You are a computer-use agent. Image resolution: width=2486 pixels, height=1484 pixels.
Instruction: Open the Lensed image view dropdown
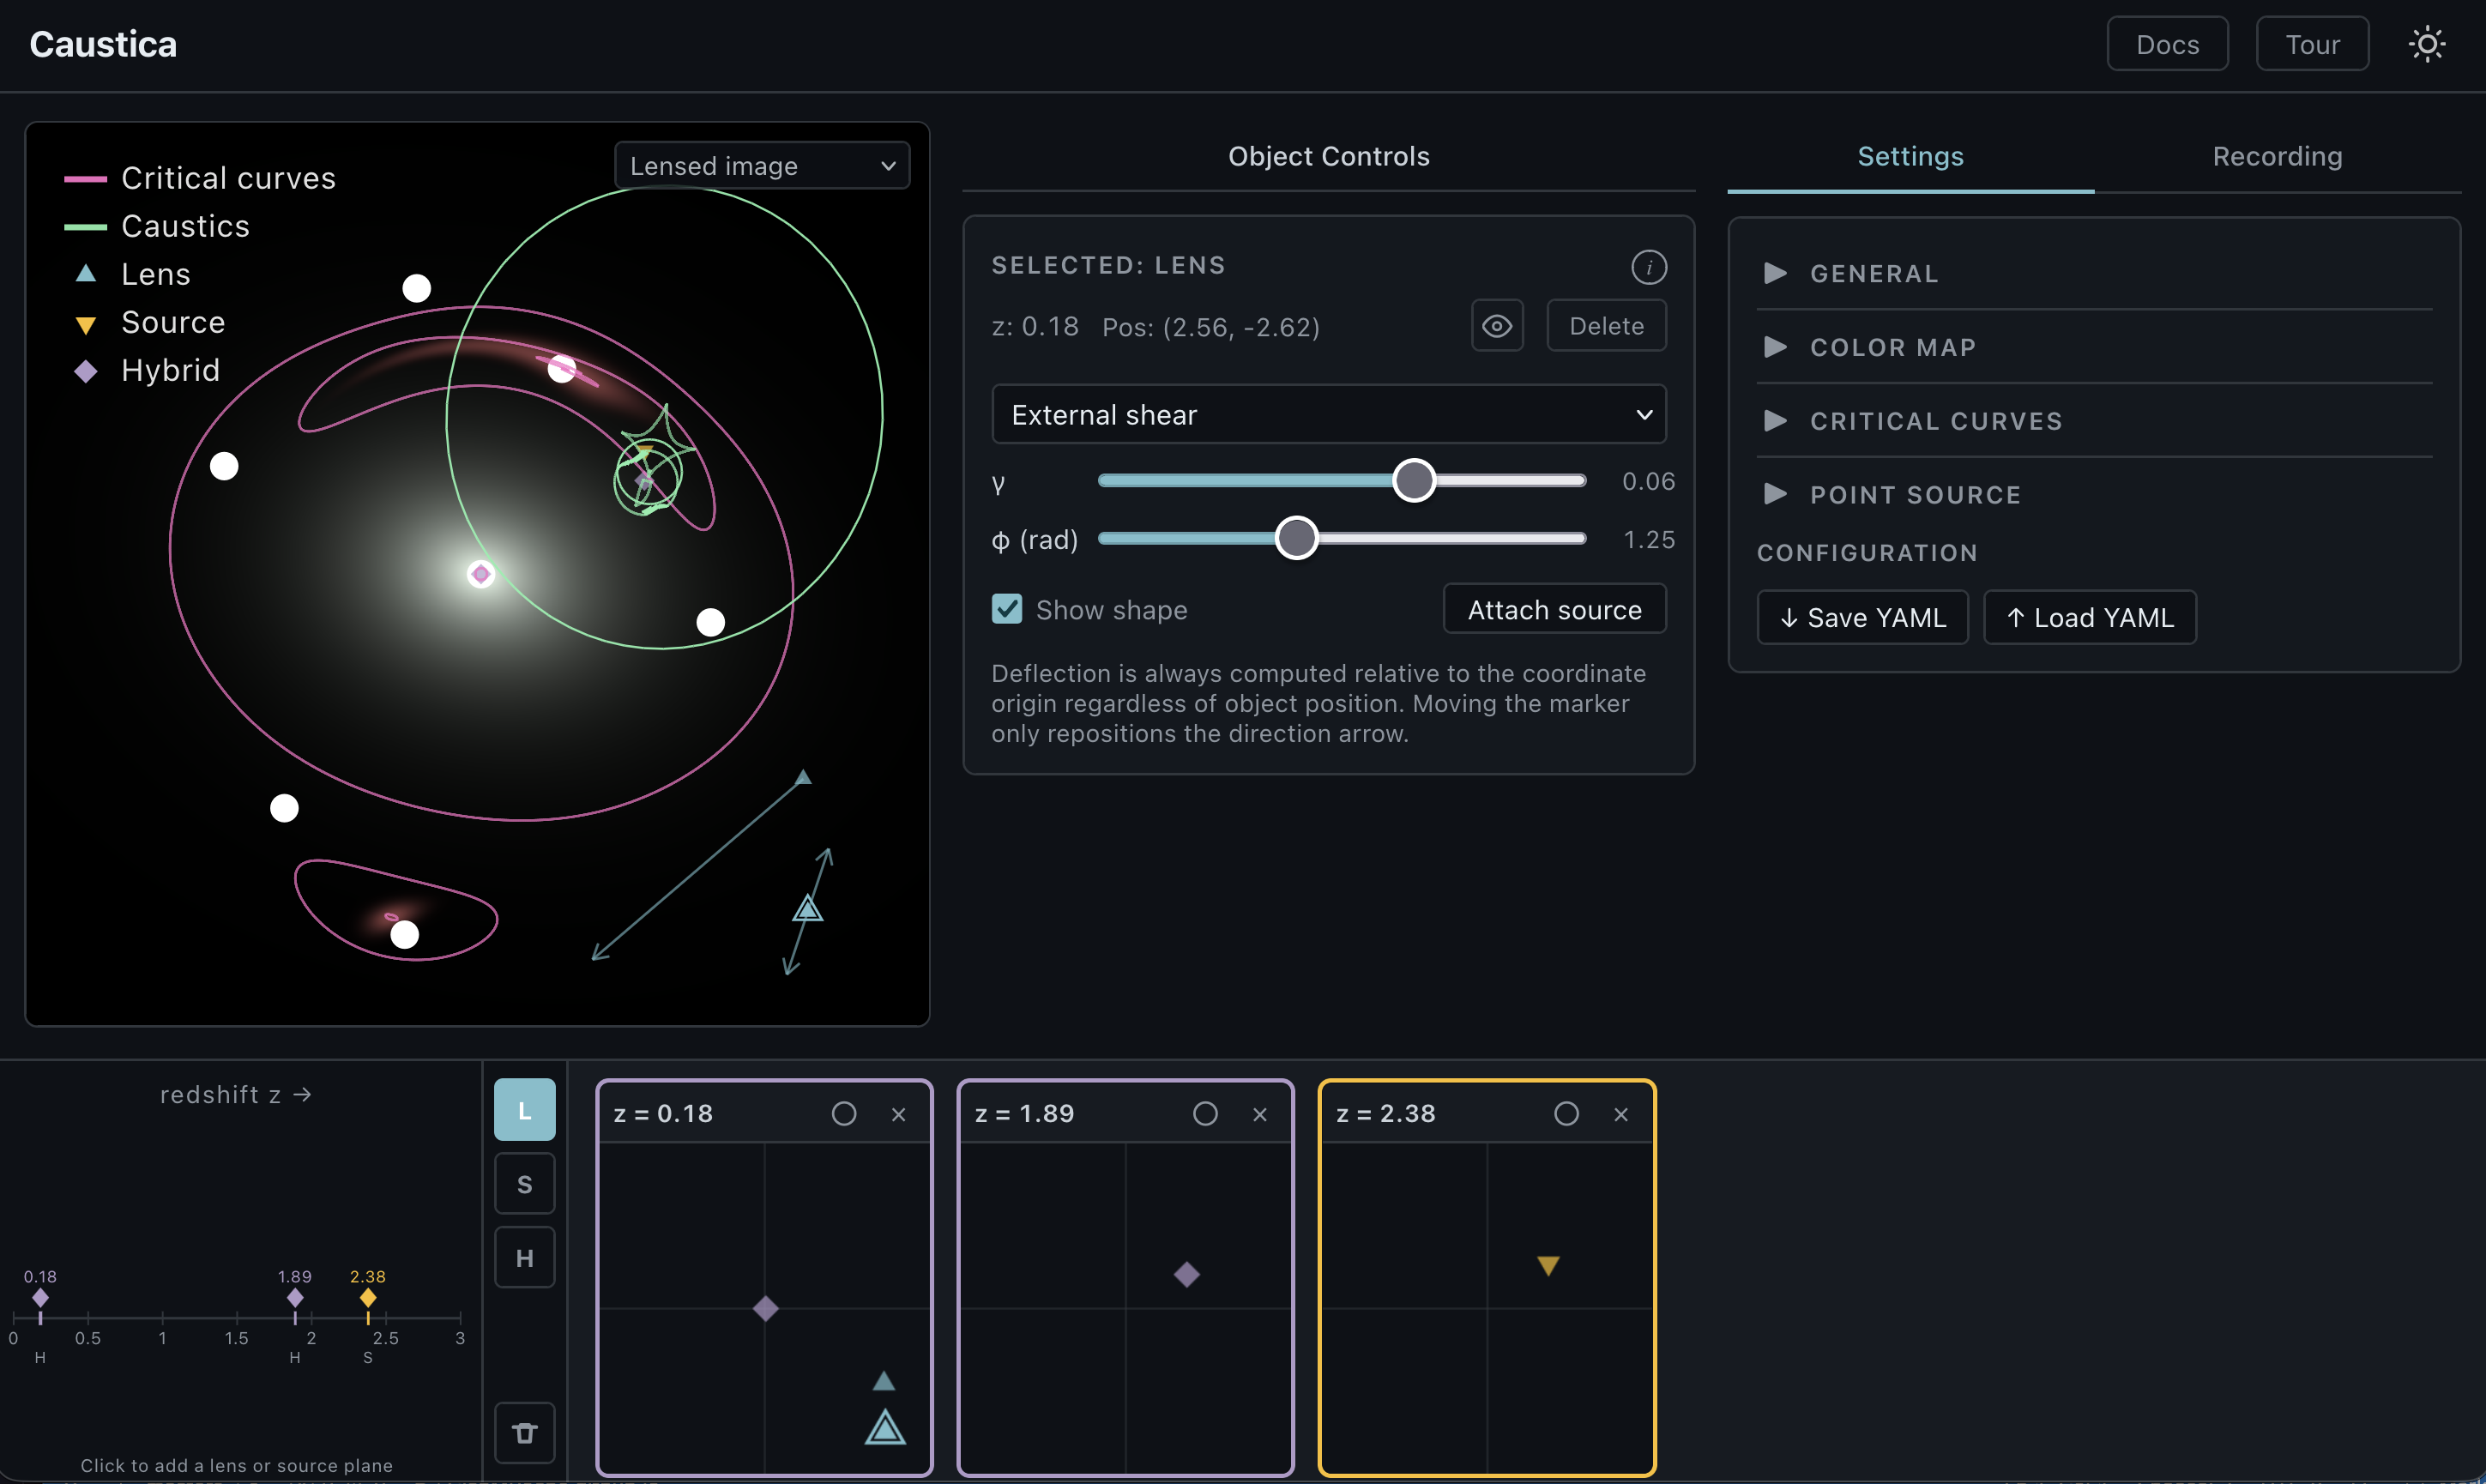pos(762,166)
